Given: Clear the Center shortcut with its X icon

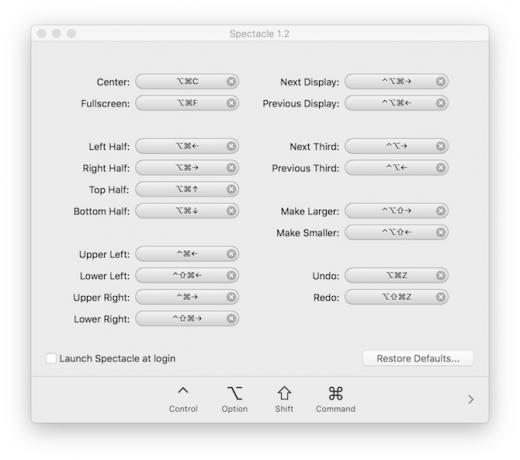Looking at the screenshot, I should 231,81.
